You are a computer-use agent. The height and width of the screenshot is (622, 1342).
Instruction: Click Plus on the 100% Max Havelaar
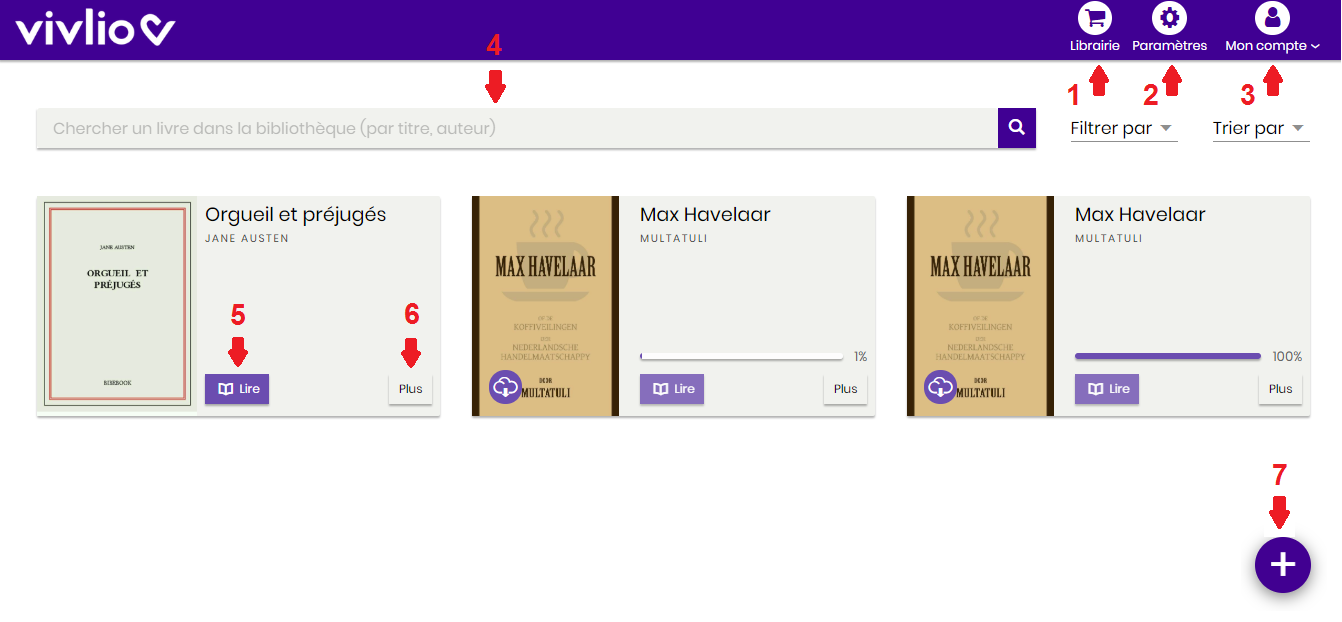coord(1281,389)
